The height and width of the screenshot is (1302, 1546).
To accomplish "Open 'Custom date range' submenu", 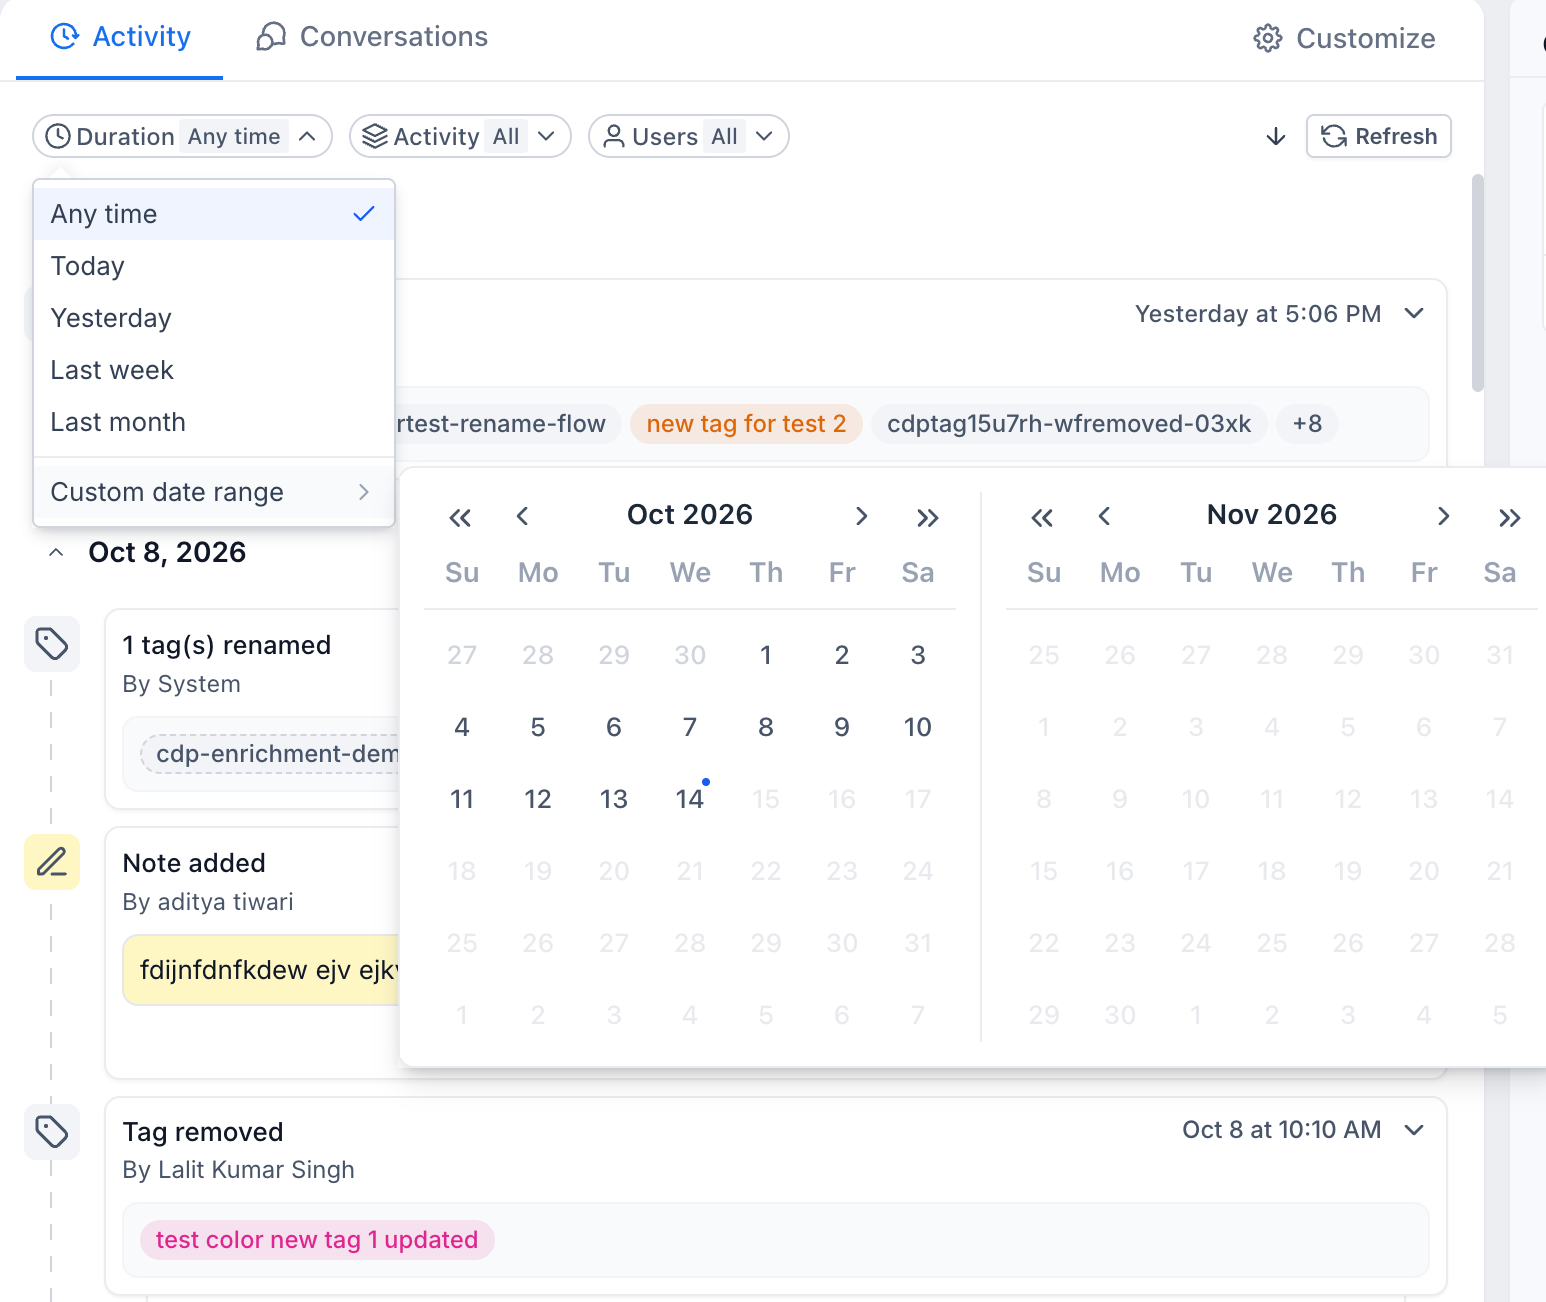I will coord(214,492).
